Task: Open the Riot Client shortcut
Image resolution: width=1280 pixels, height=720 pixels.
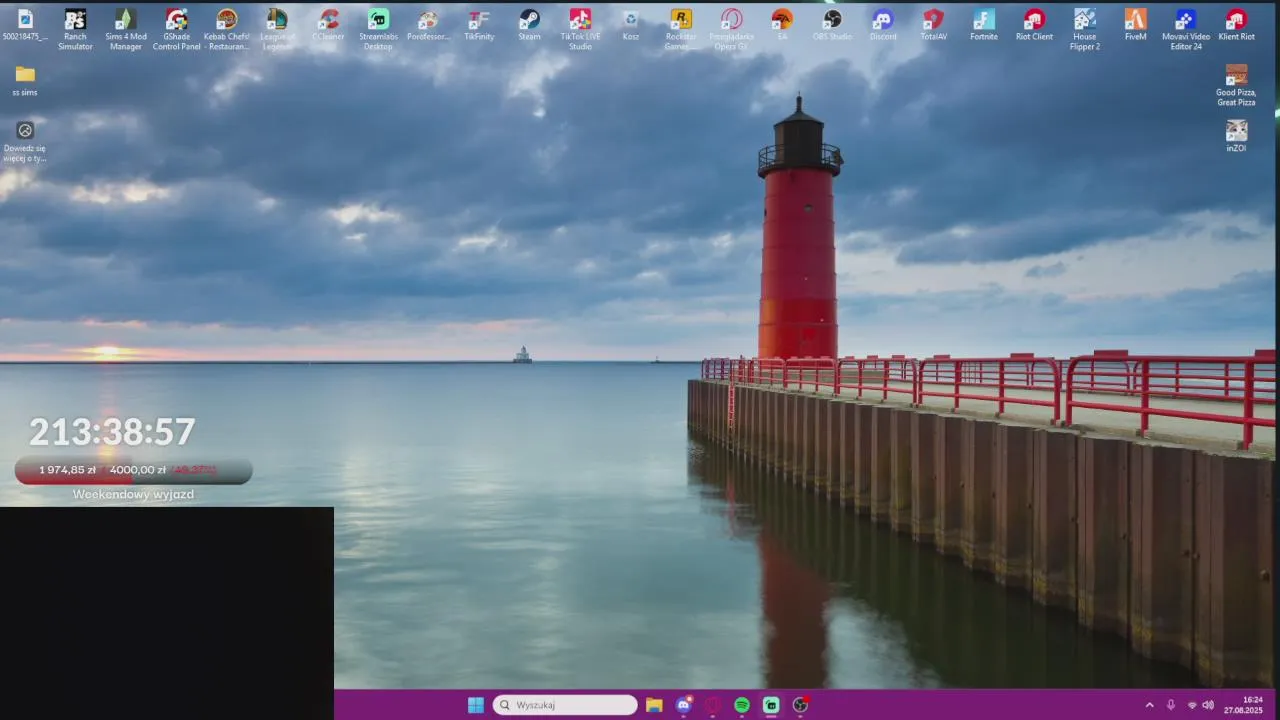Action: (x=1034, y=25)
